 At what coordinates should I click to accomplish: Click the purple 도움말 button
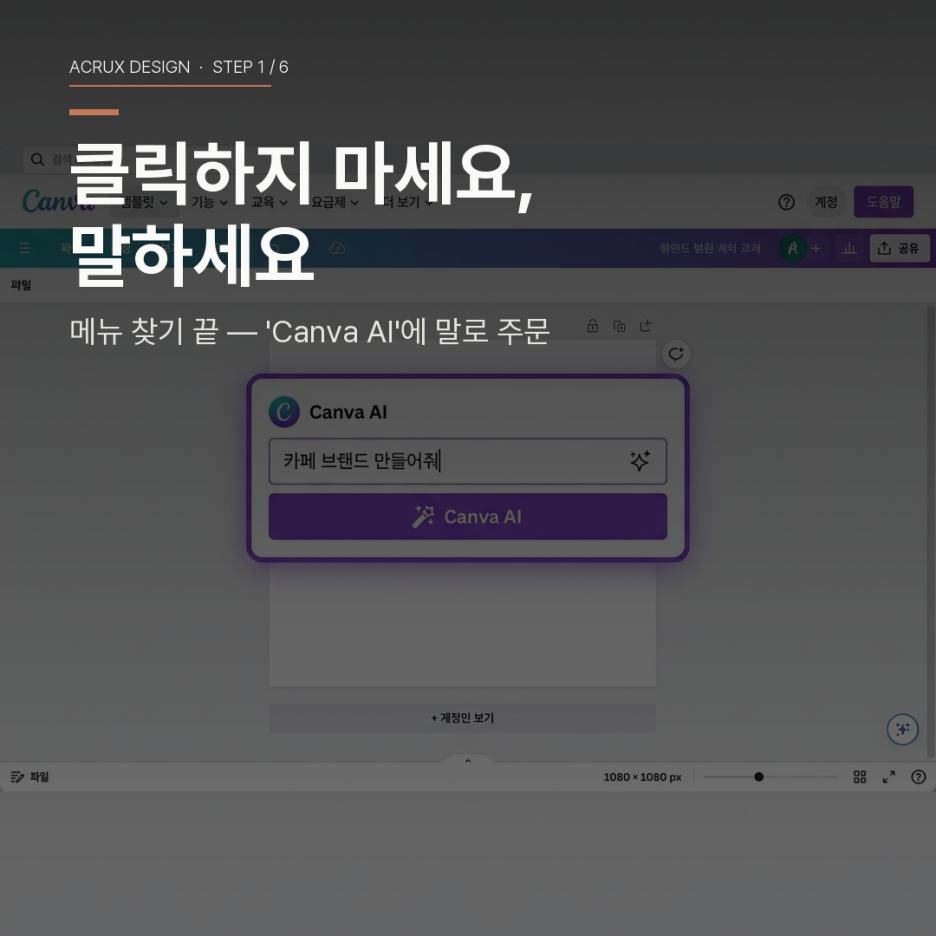883,202
